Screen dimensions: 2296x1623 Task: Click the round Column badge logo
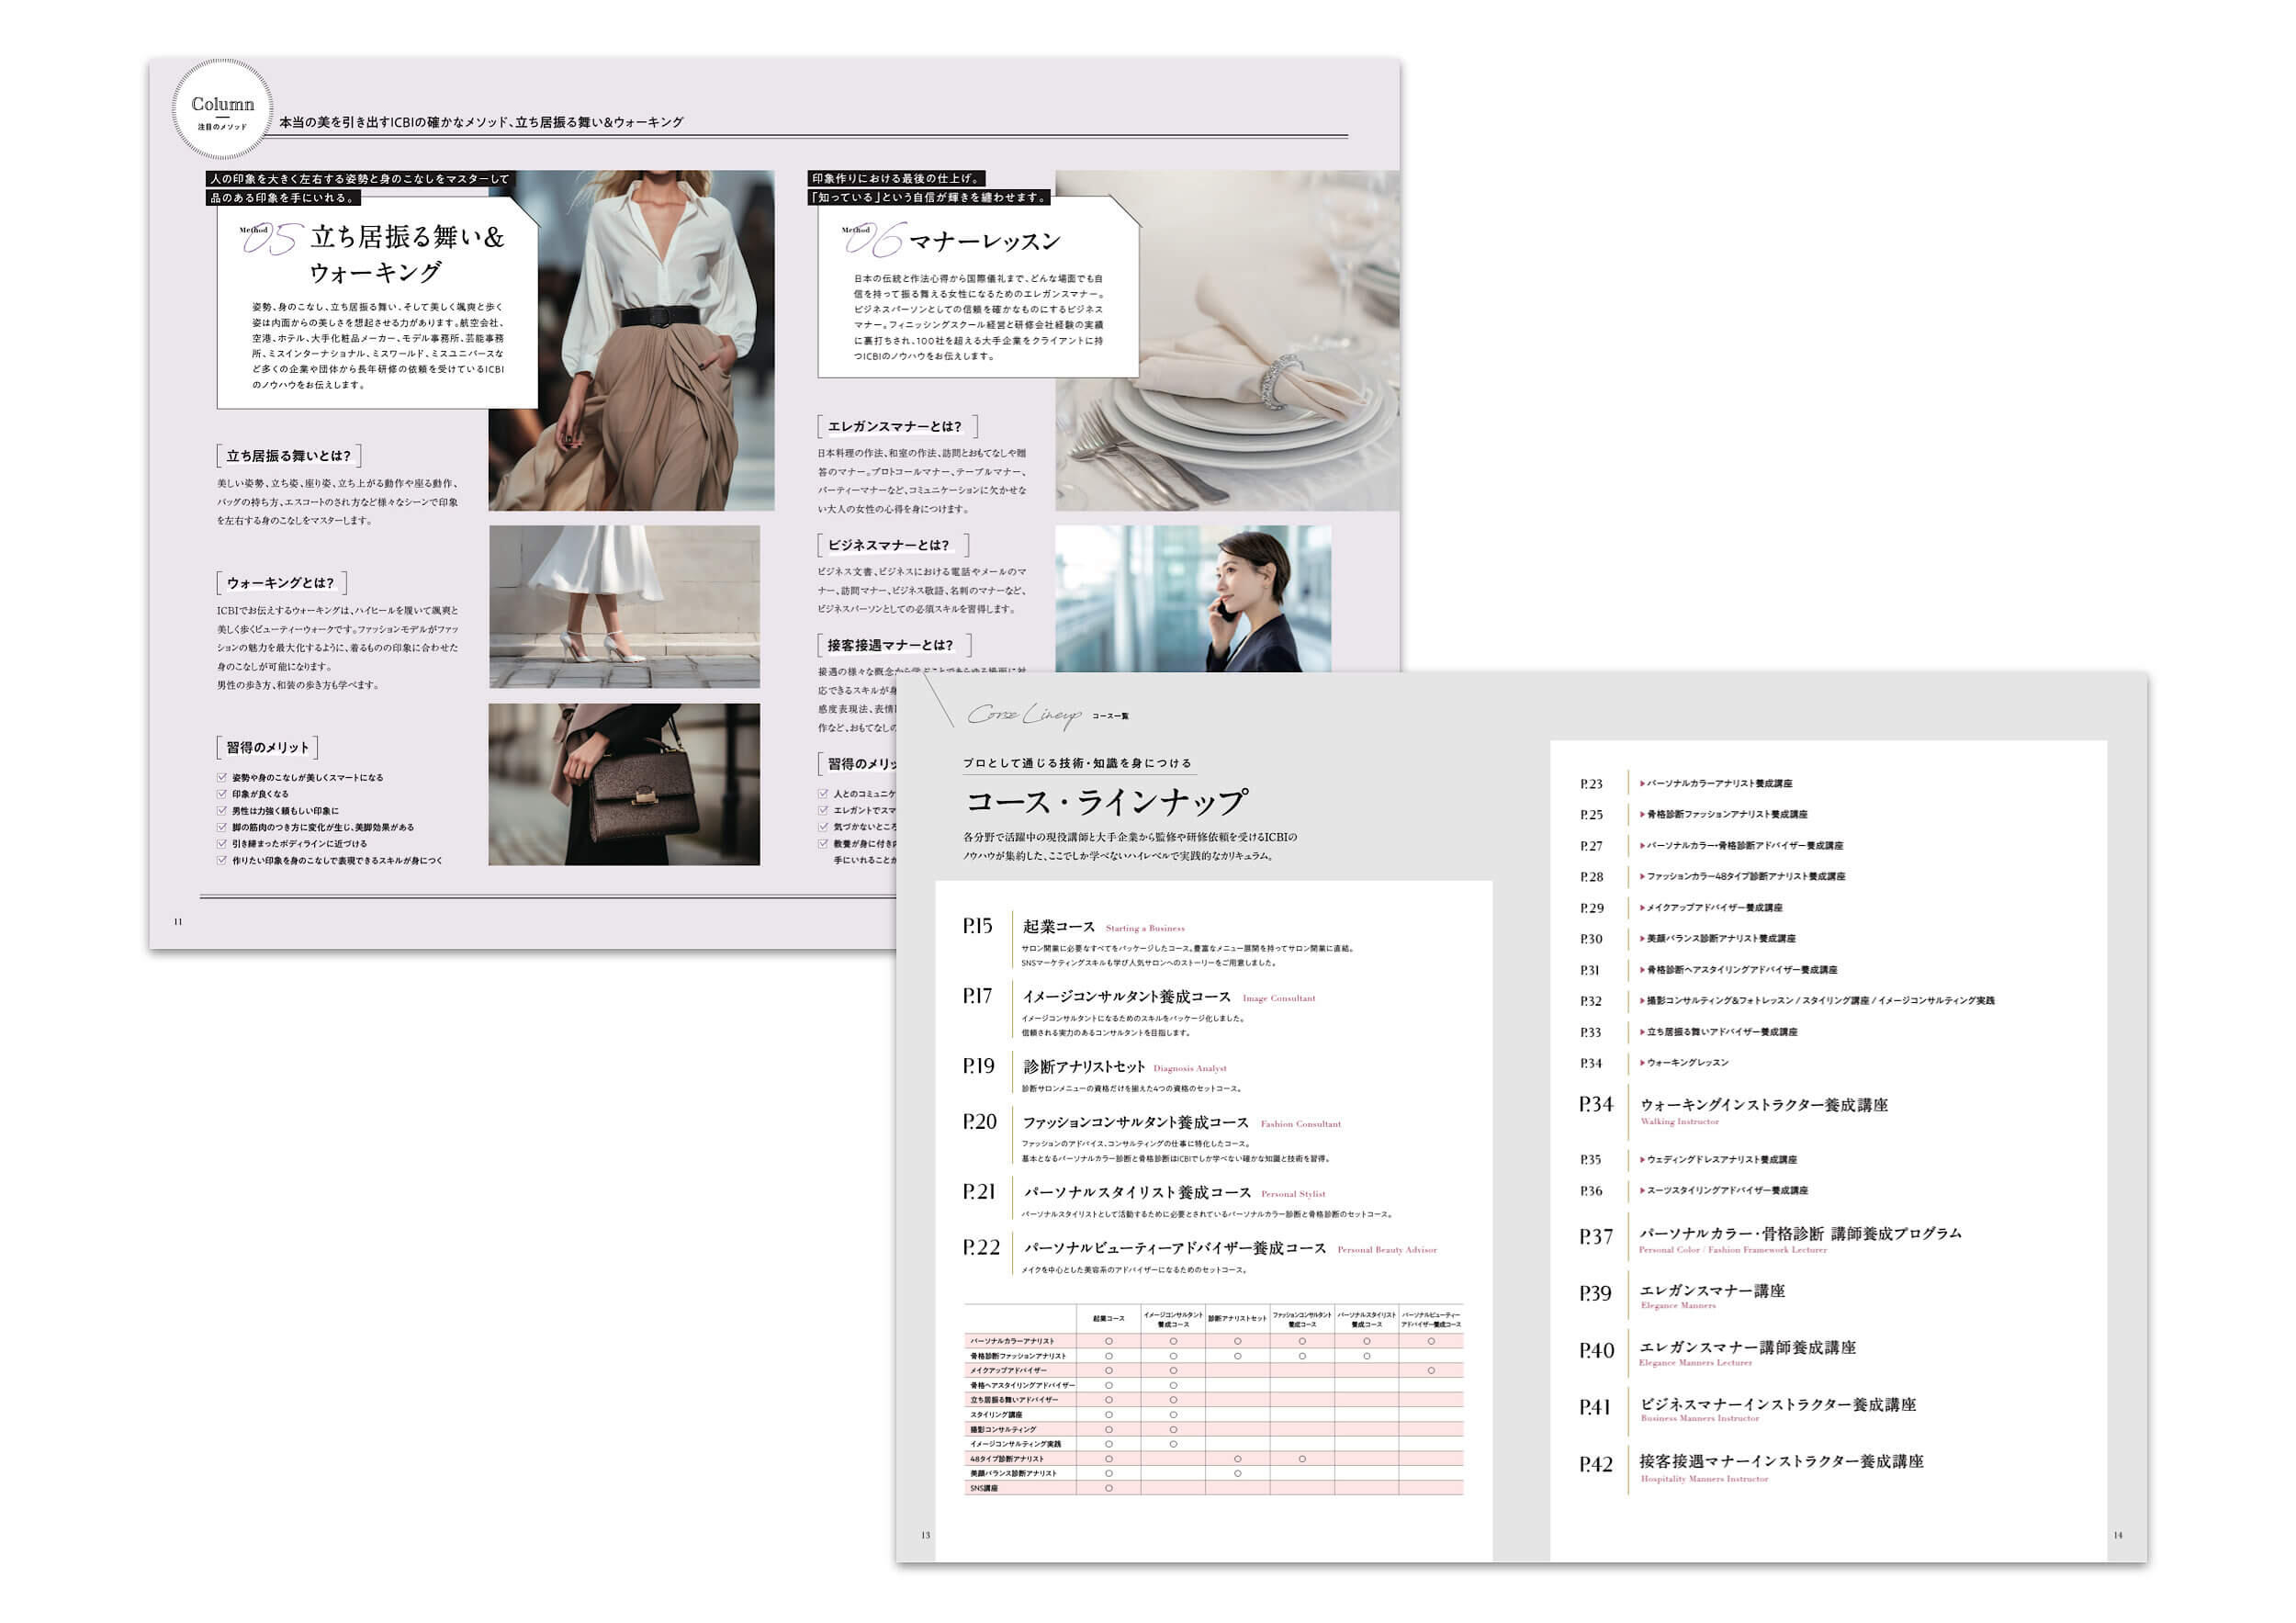pyautogui.click(x=222, y=109)
